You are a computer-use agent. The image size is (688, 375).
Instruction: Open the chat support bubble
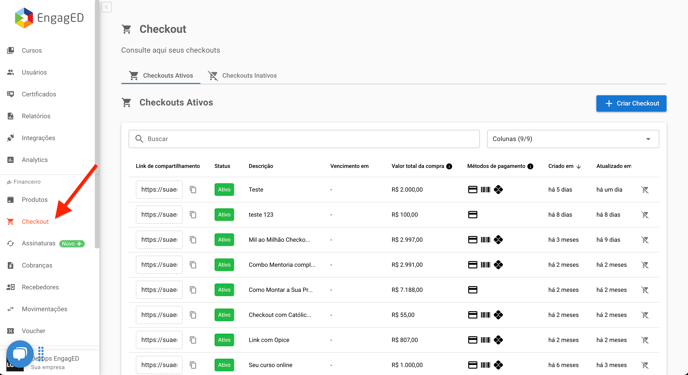click(x=20, y=354)
